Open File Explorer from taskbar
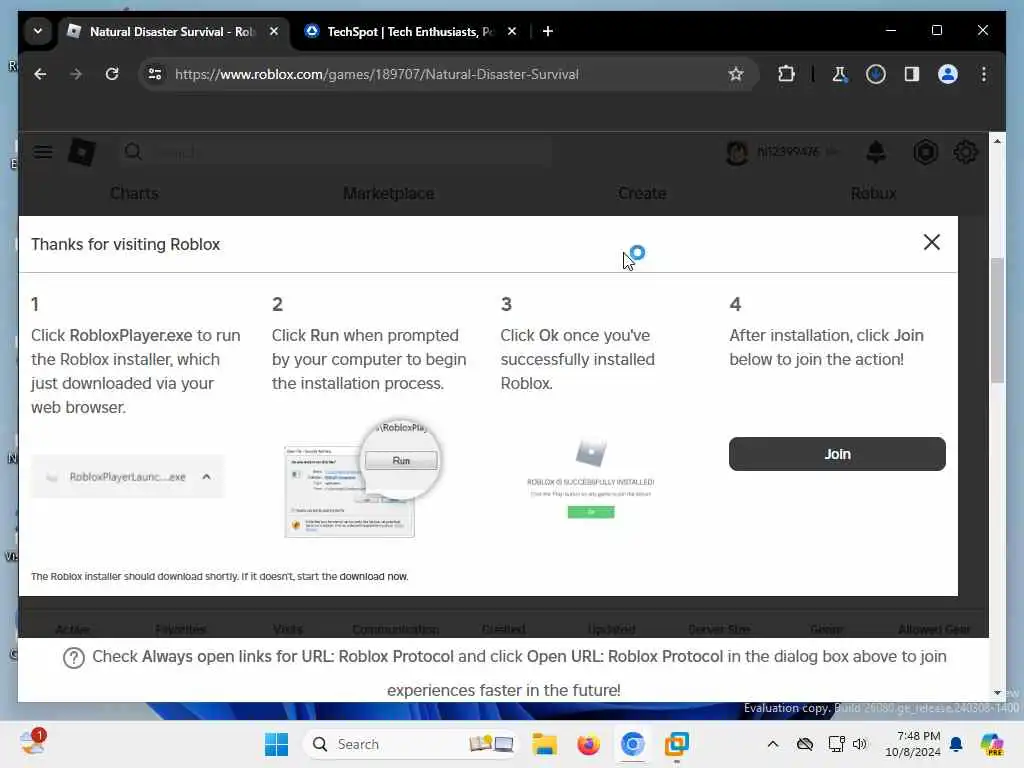This screenshot has width=1024, height=768. tap(544, 744)
